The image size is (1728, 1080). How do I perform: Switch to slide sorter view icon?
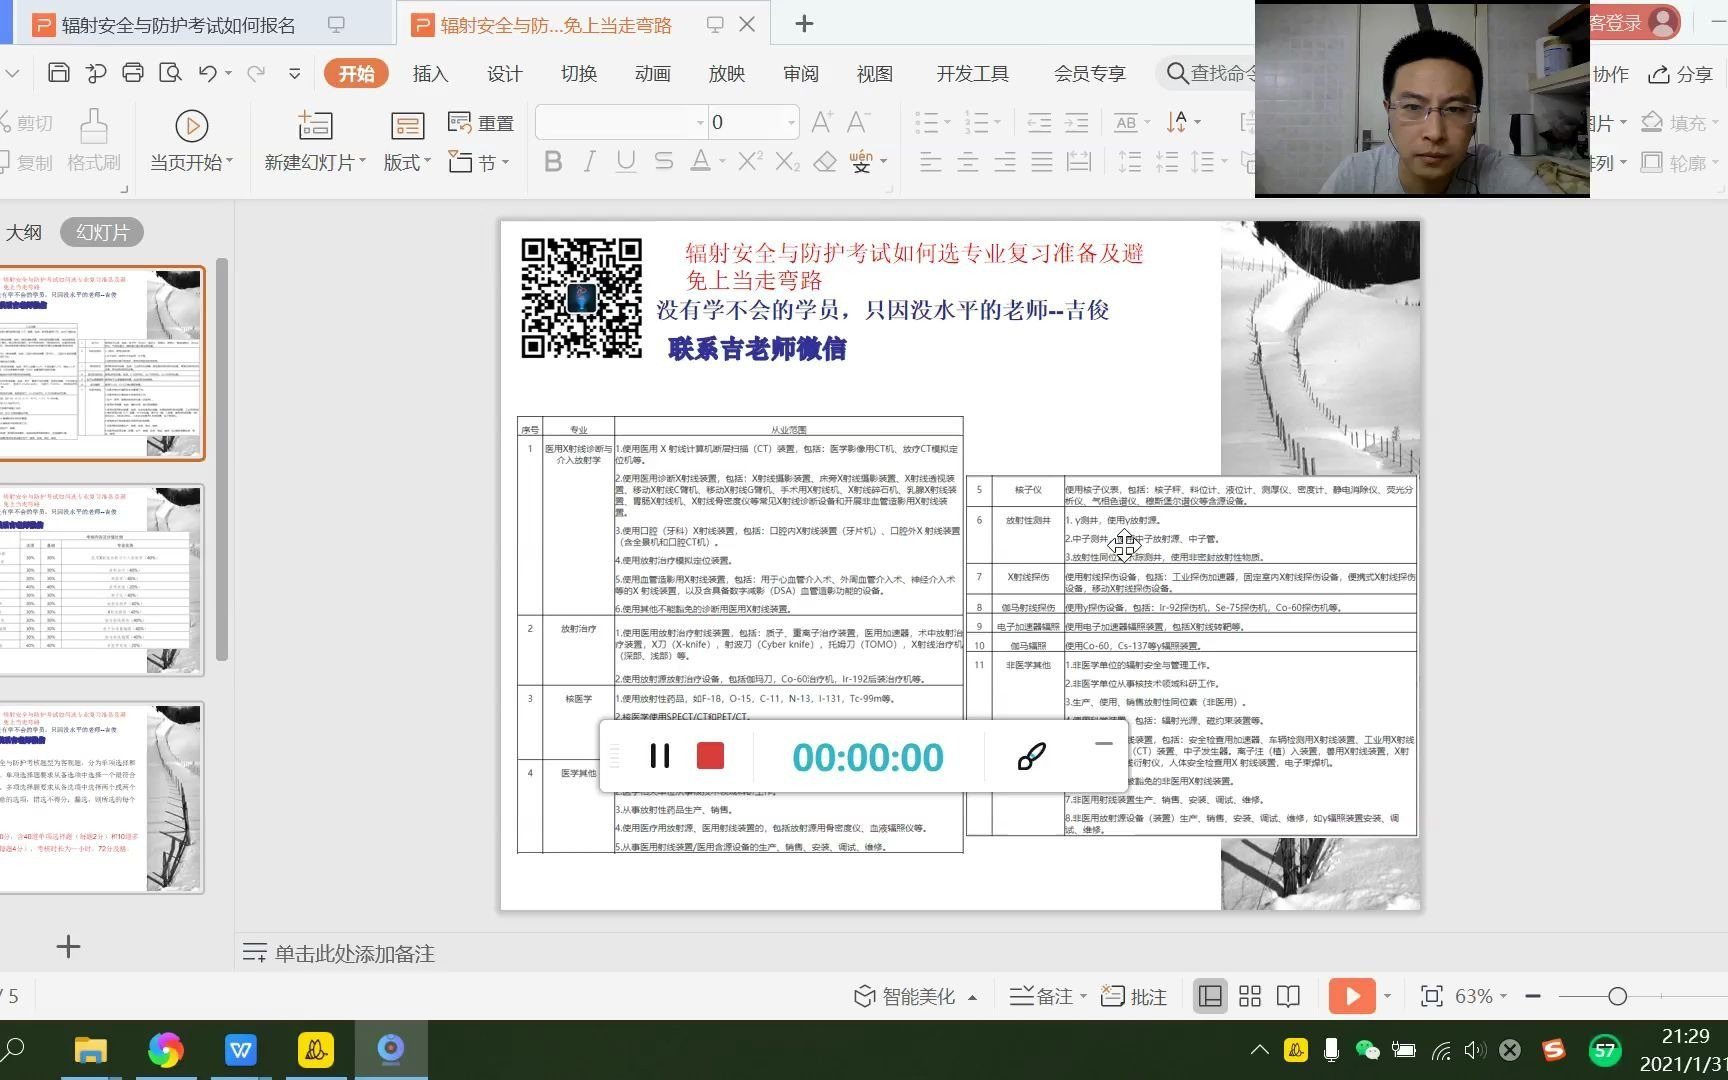pyautogui.click(x=1249, y=996)
